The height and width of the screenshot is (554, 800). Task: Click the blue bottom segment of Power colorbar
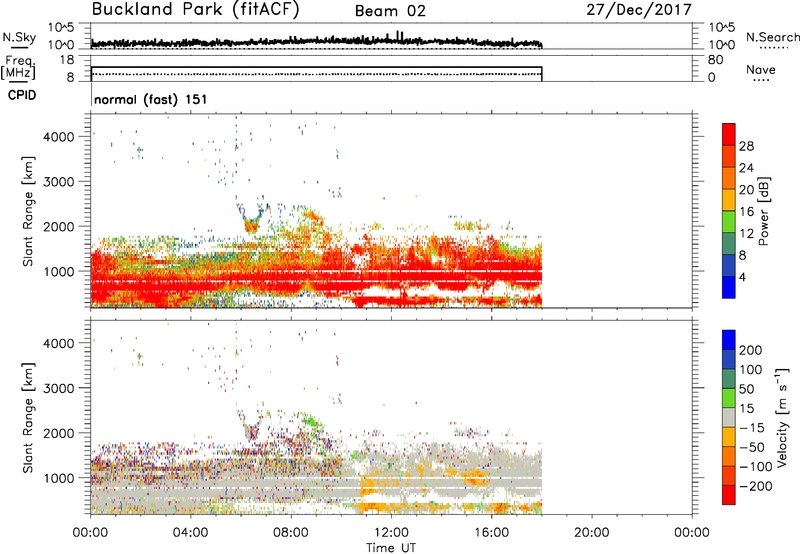click(729, 287)
